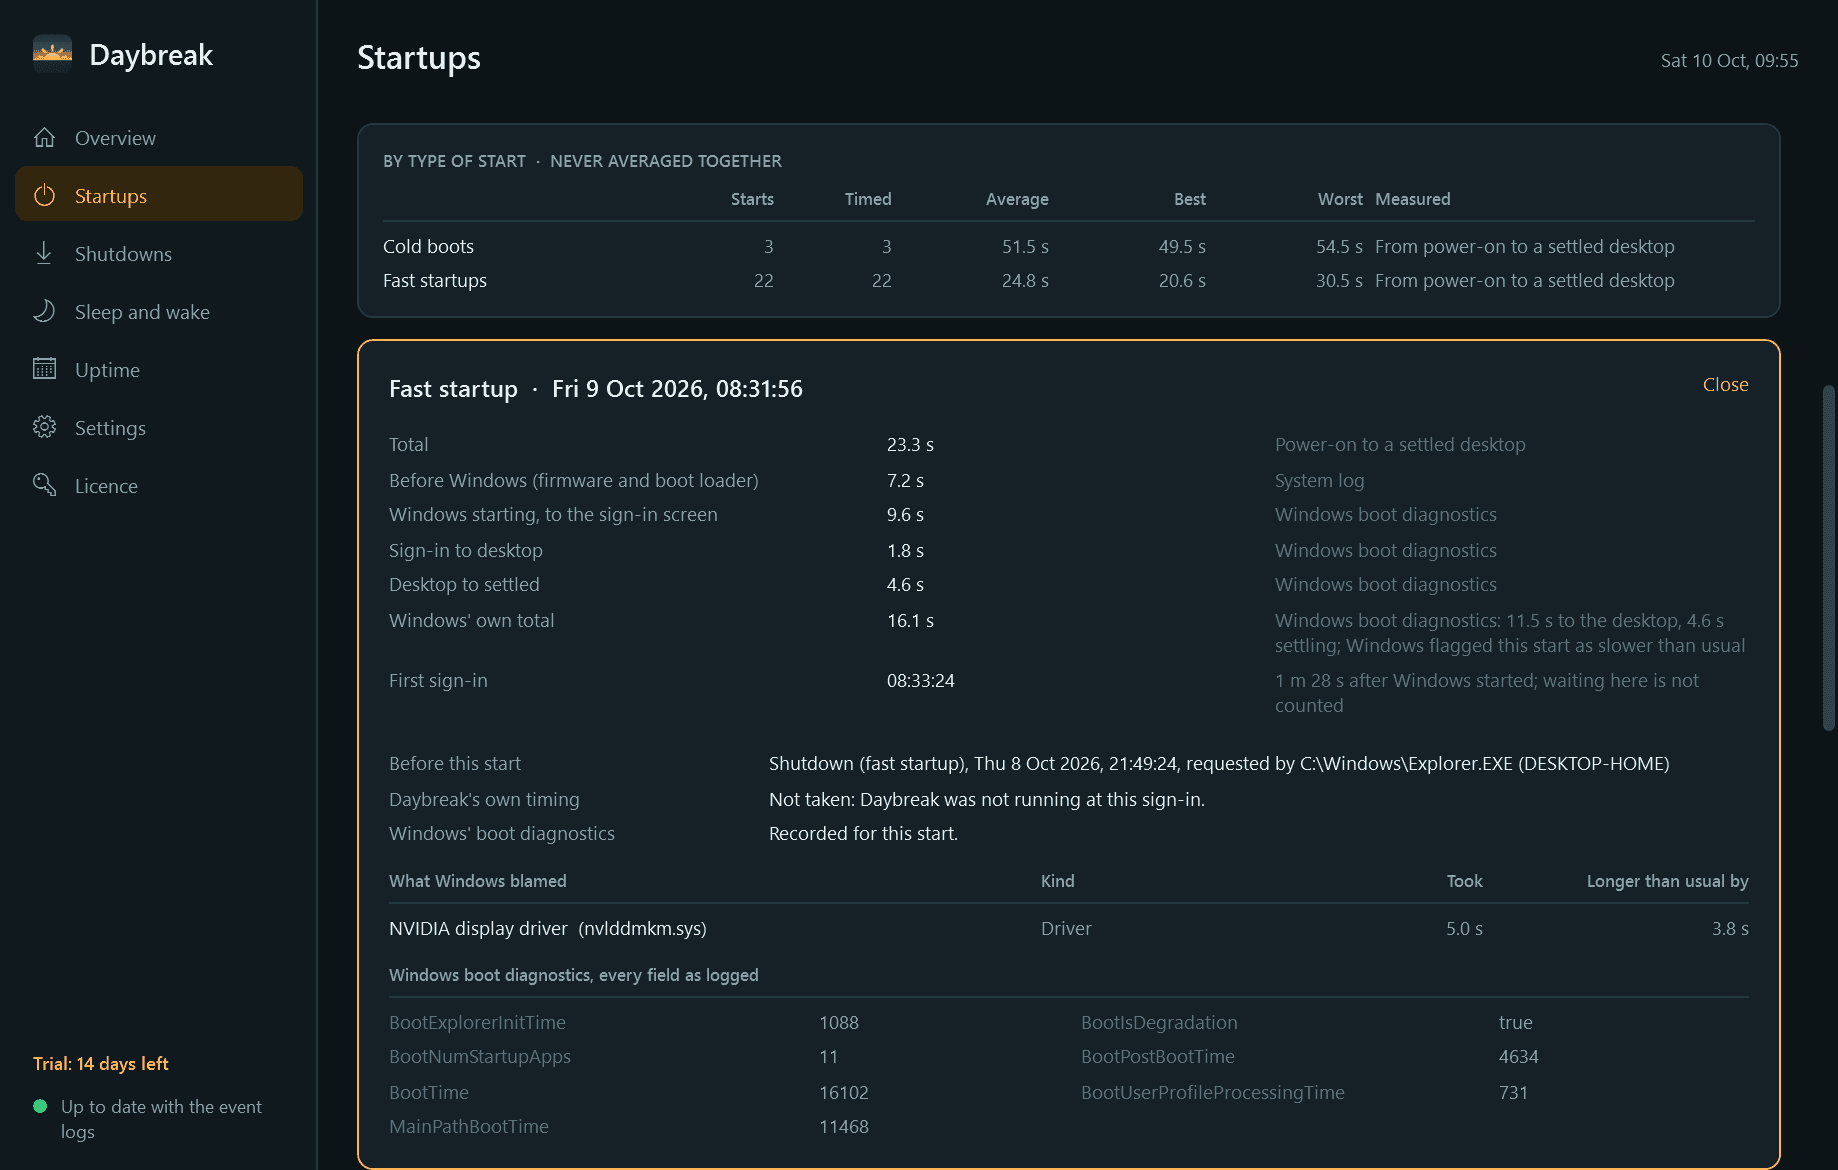Viewport: 1838px width, 1170px height.
Task: Click the Cold boots average 51.5 s
Action: [1025, 246]
